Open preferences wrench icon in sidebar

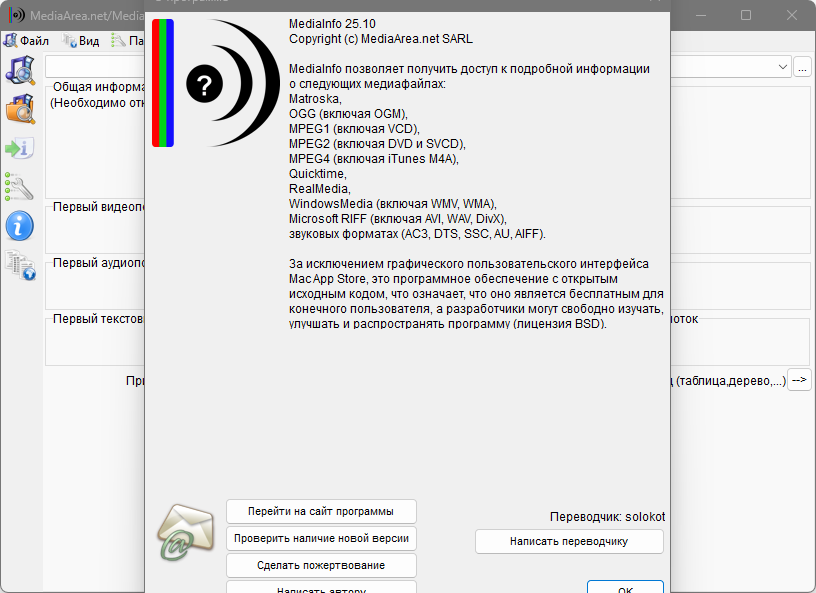(19, 187)
